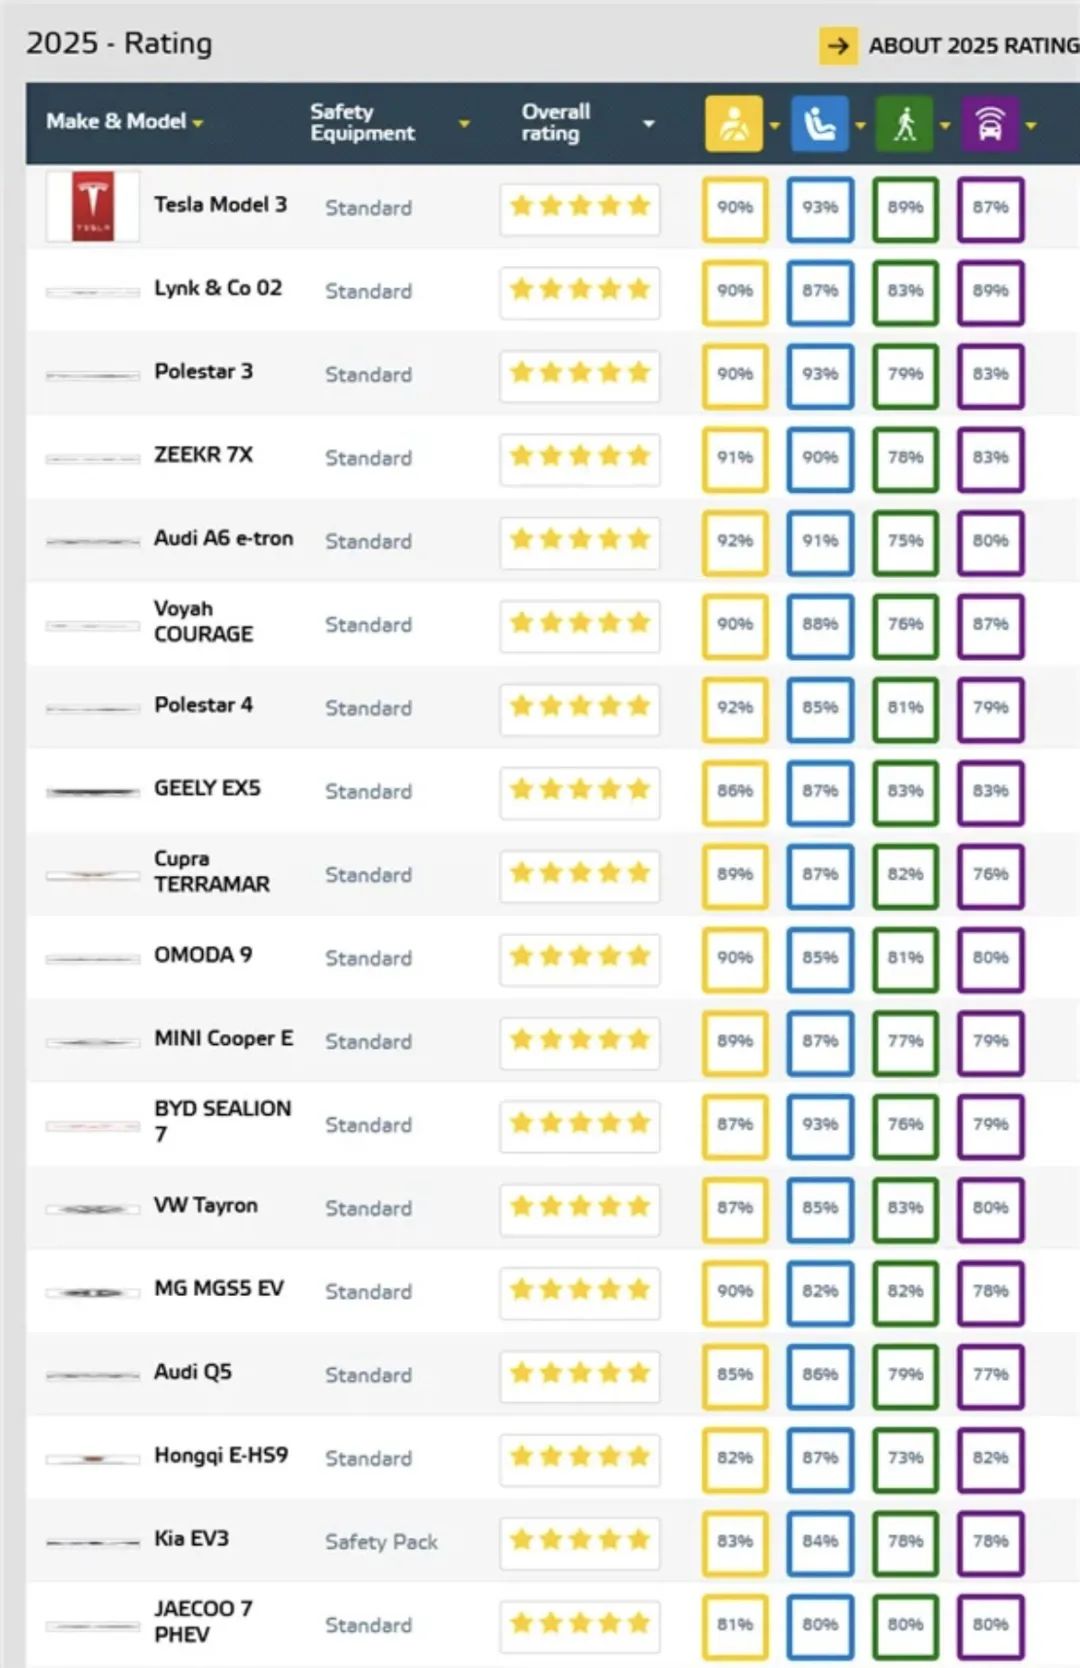Click the blue child occupant seat icon
Viewport: 1080px width, 1668px height.
pyautogui.click(x=819, y=124)
